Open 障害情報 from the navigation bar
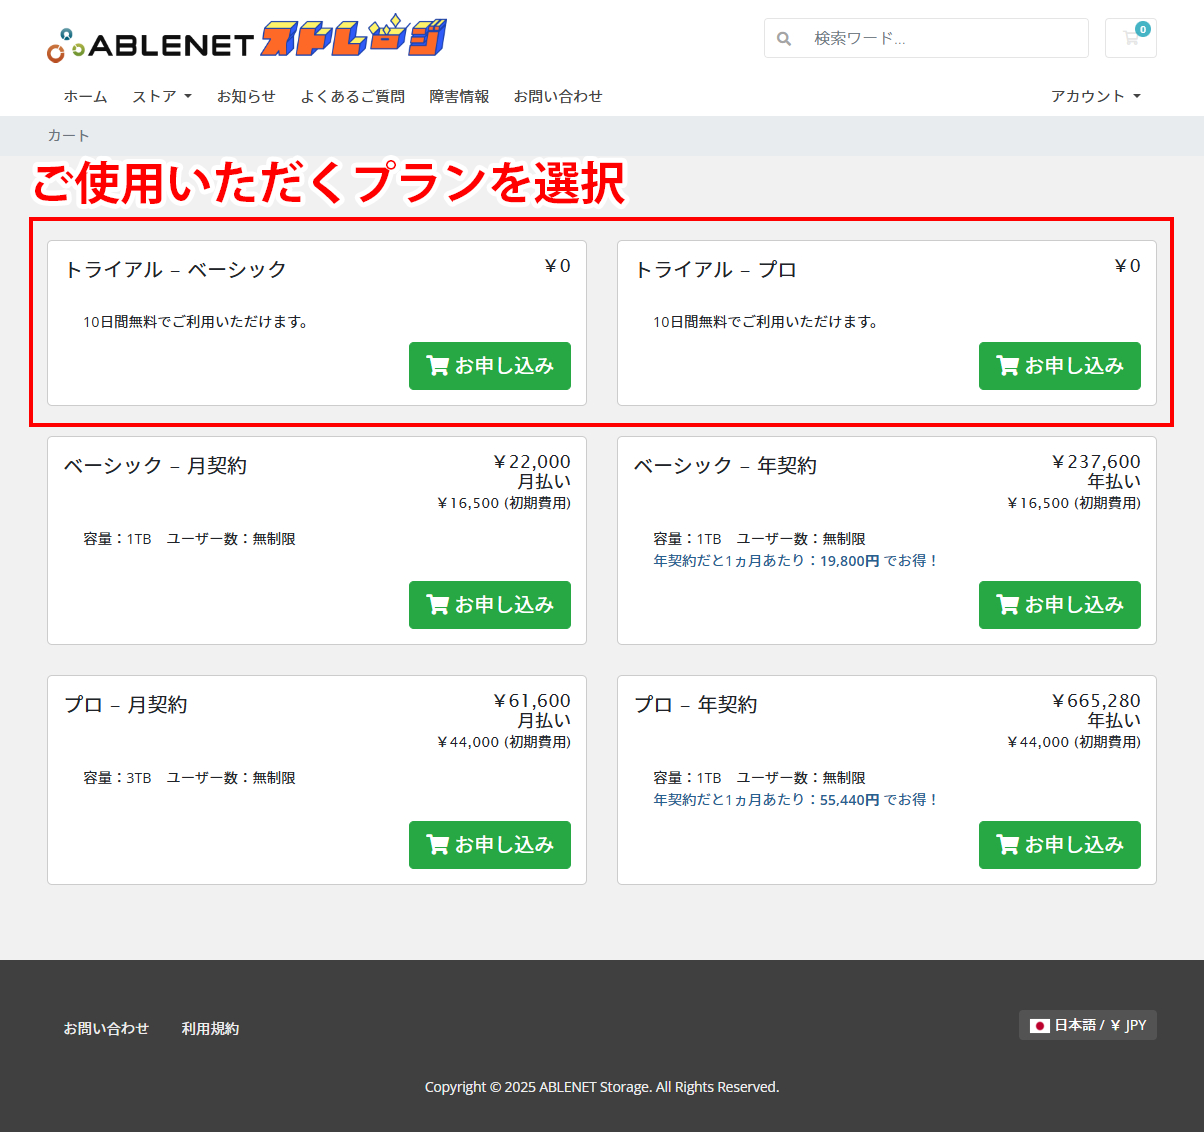The height and width of the screenshot is (1132, 1204). (x=459, y=96)
